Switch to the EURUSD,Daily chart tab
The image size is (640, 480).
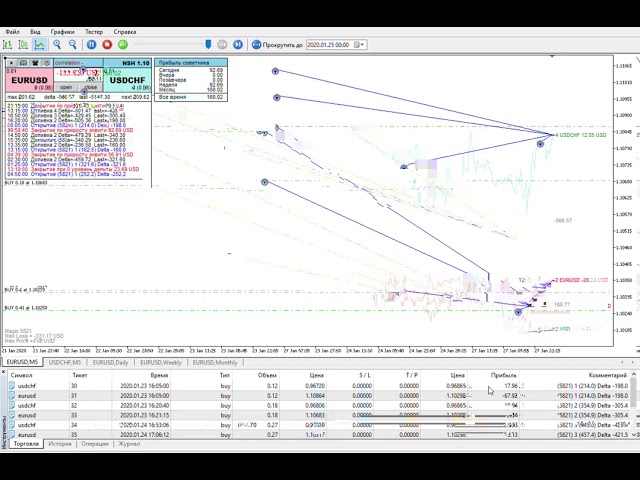pos(110,362)
